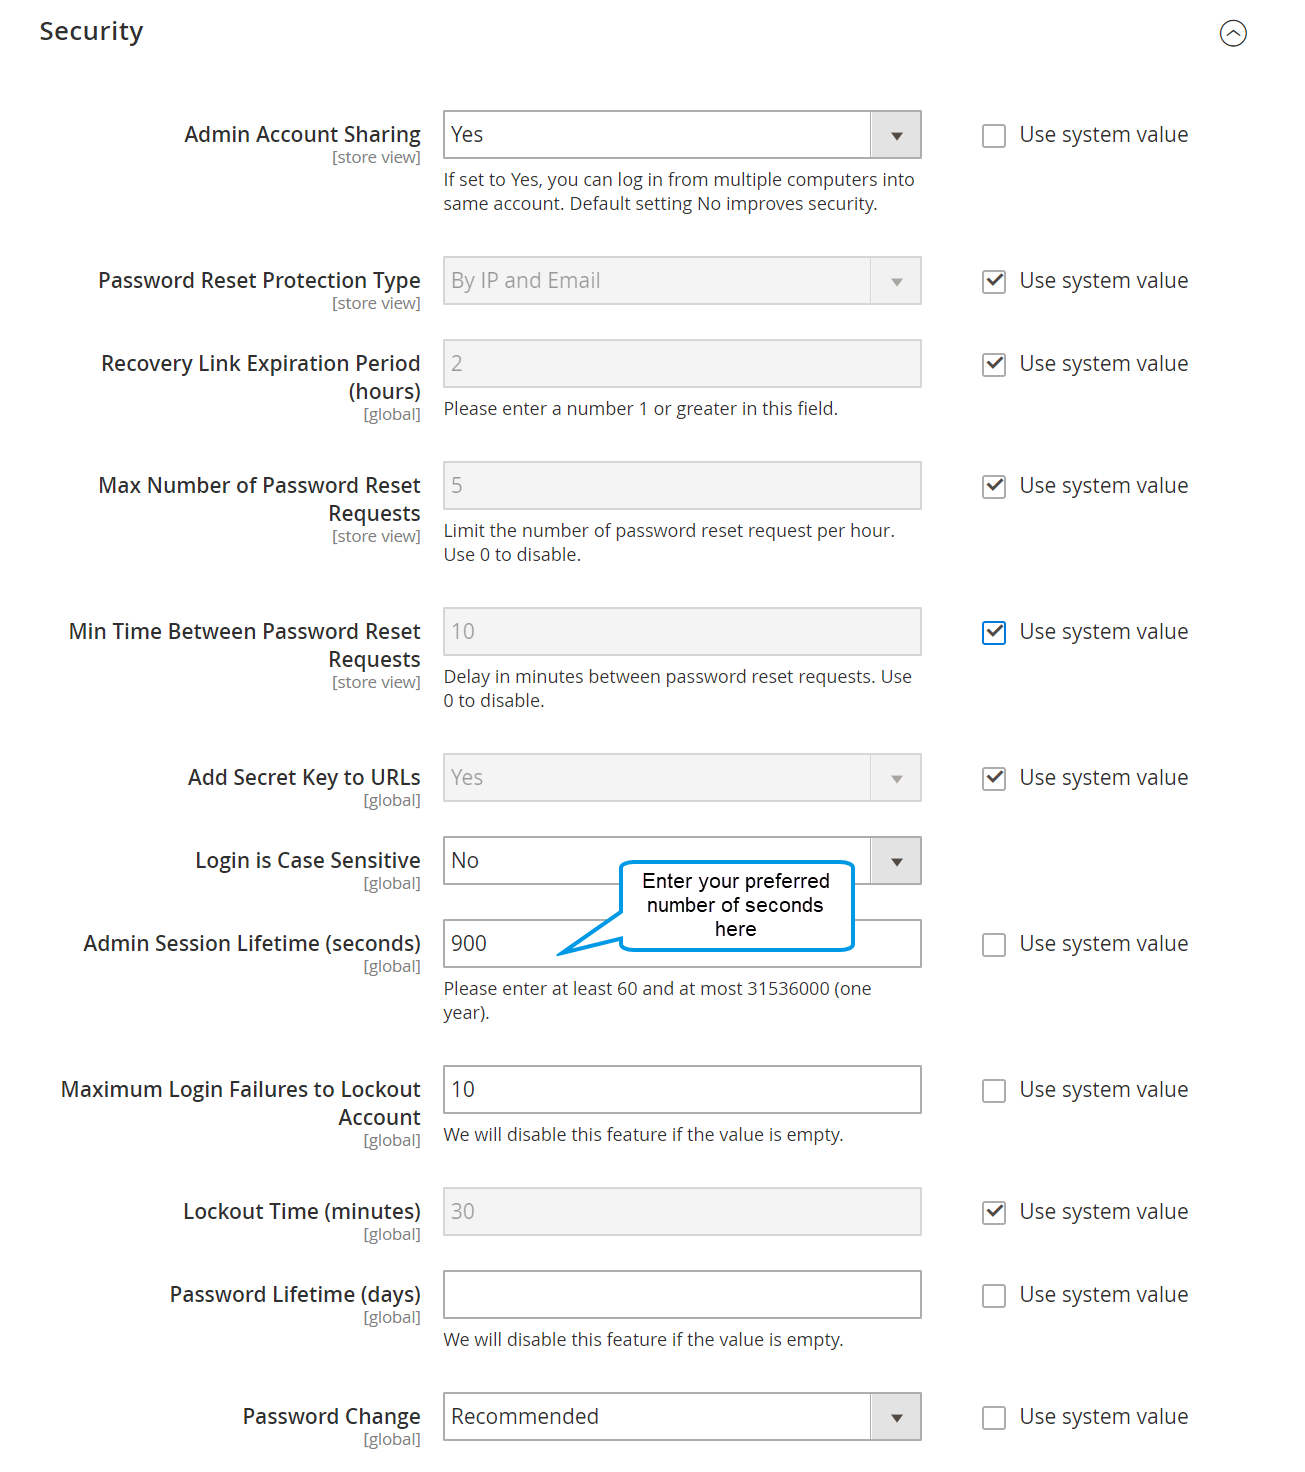This screenshot has height=1472, width=1305.
Task: Click the empty Password Lifetime days field
Action: 682,1295
